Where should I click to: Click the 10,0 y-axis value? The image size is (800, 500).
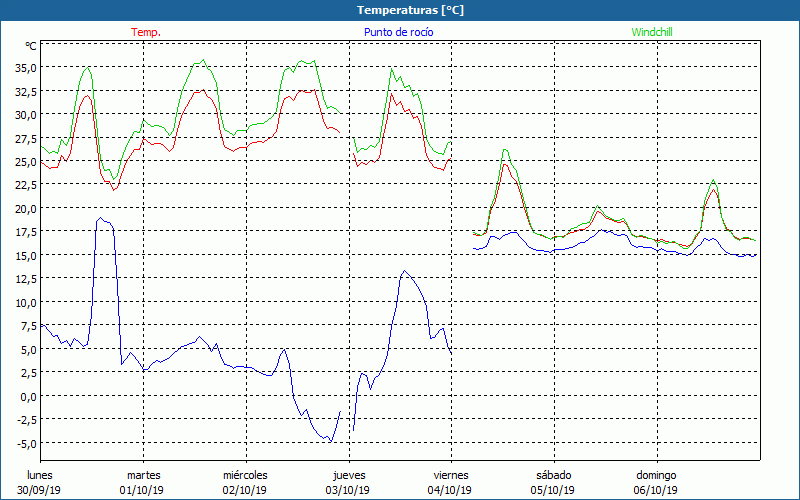(27, 302)
